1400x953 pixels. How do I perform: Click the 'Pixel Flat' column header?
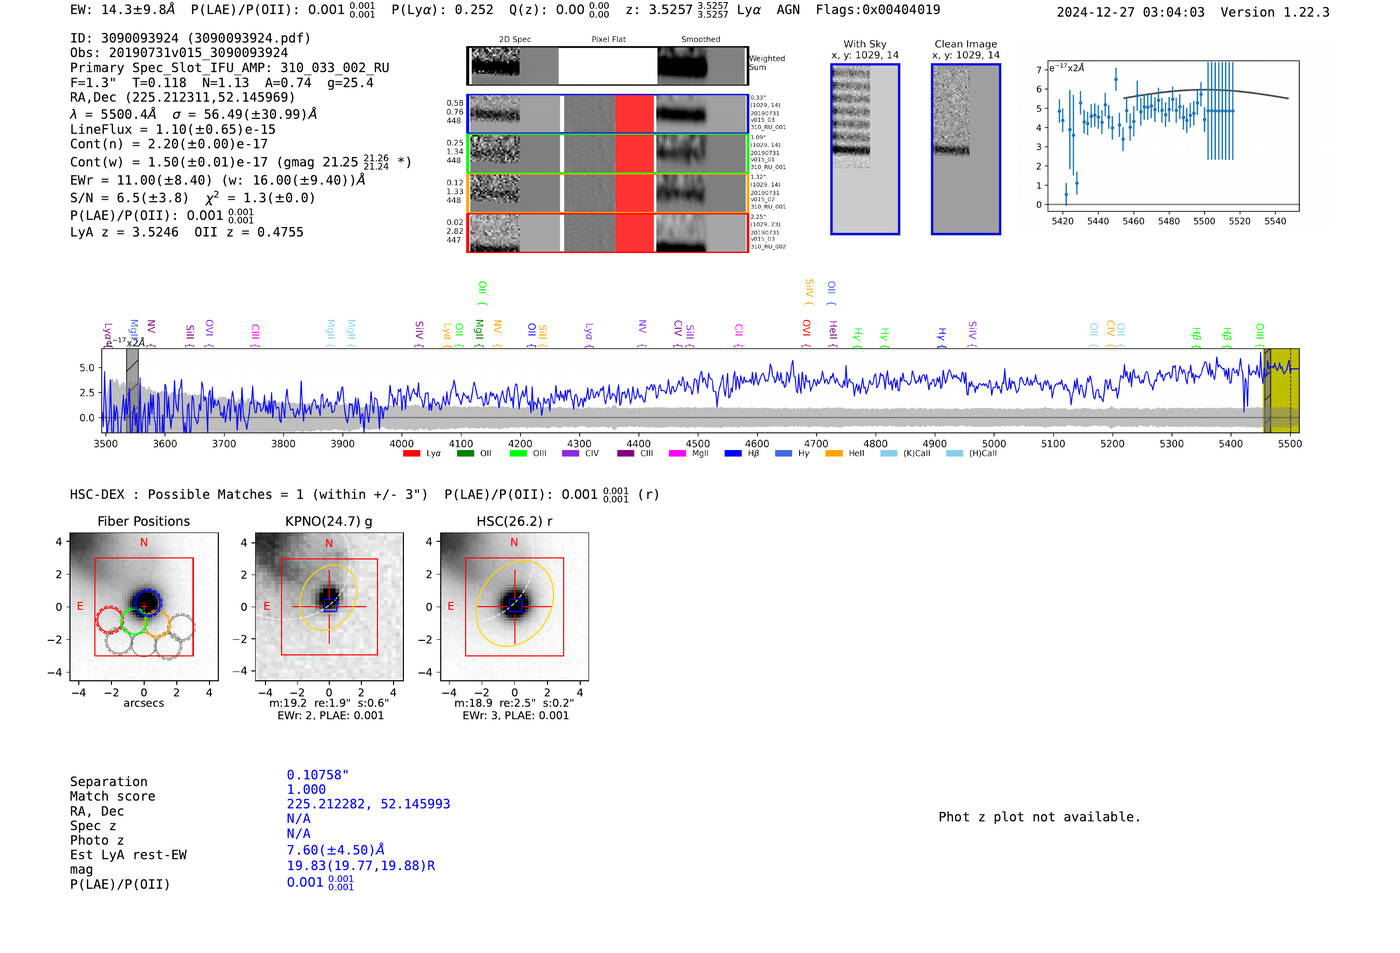click(608, 40)
